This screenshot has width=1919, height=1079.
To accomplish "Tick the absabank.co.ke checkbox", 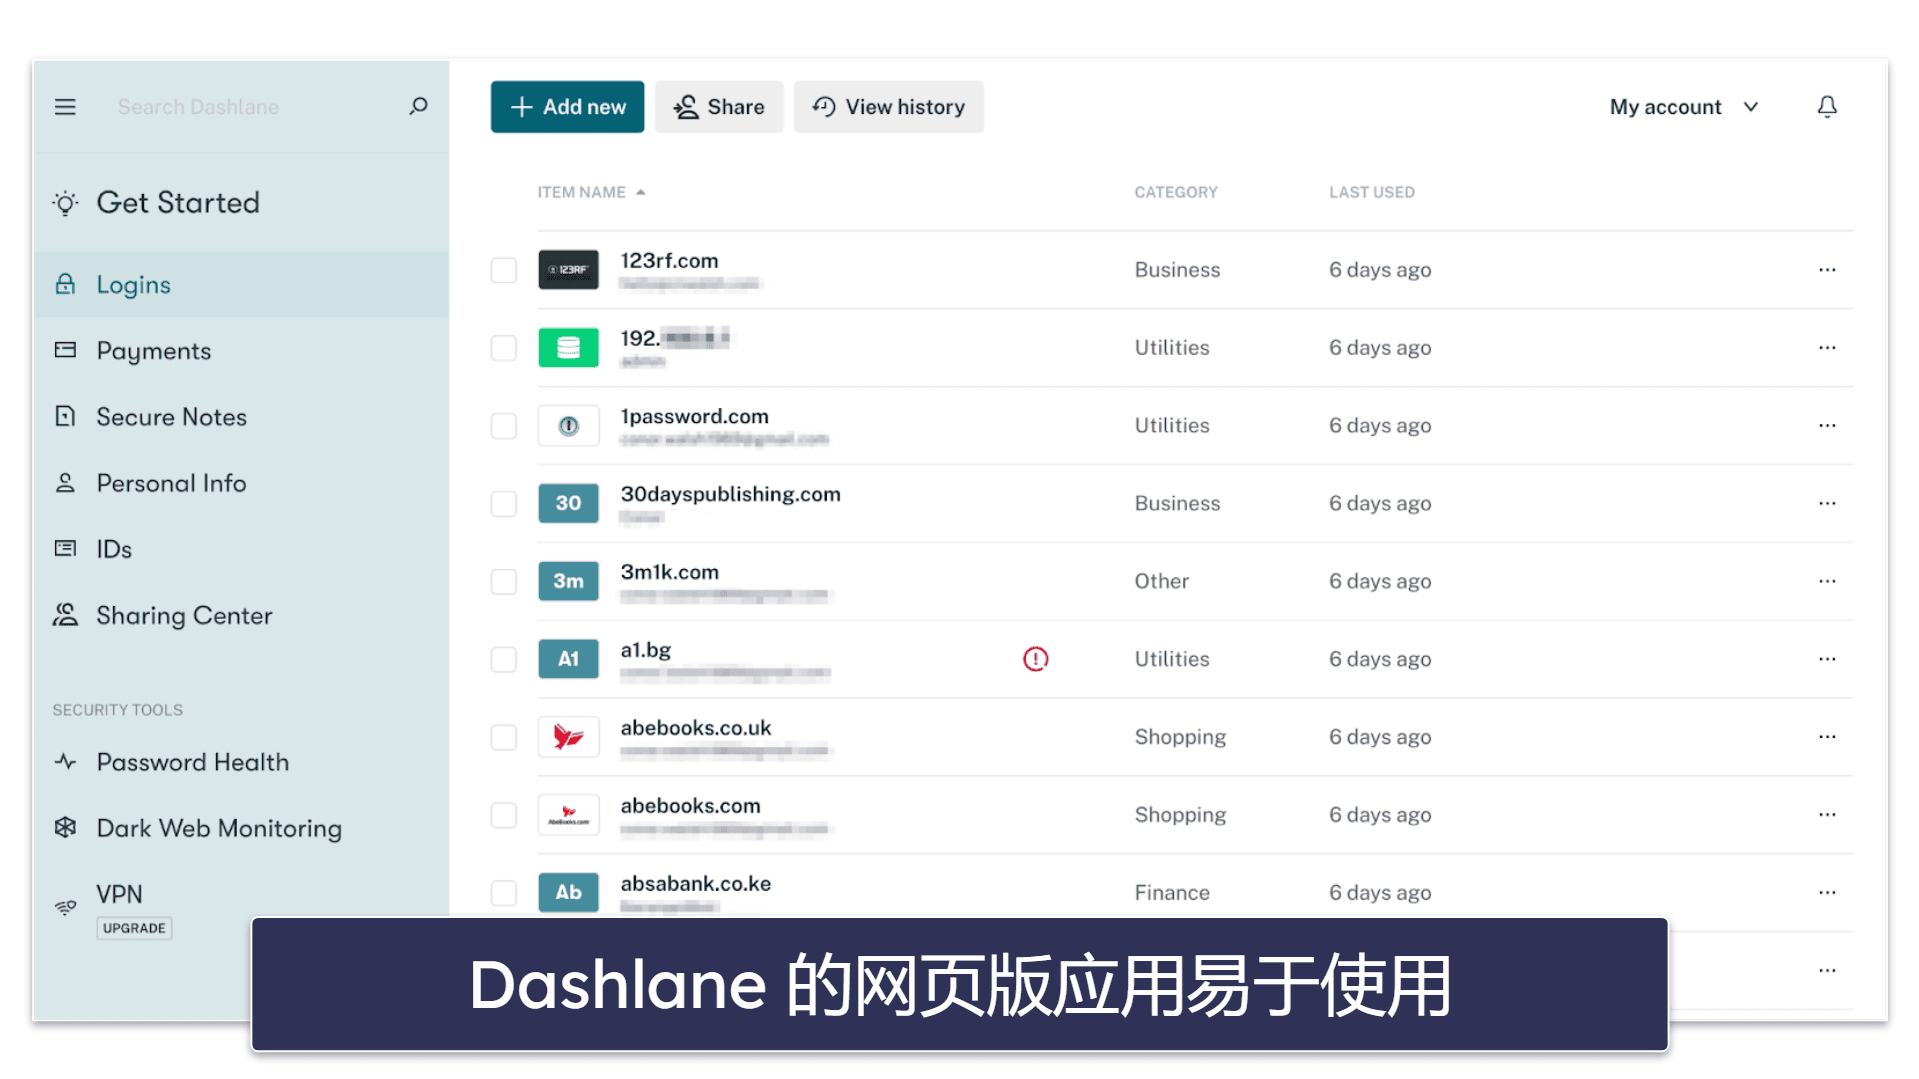I will point(503,892).
